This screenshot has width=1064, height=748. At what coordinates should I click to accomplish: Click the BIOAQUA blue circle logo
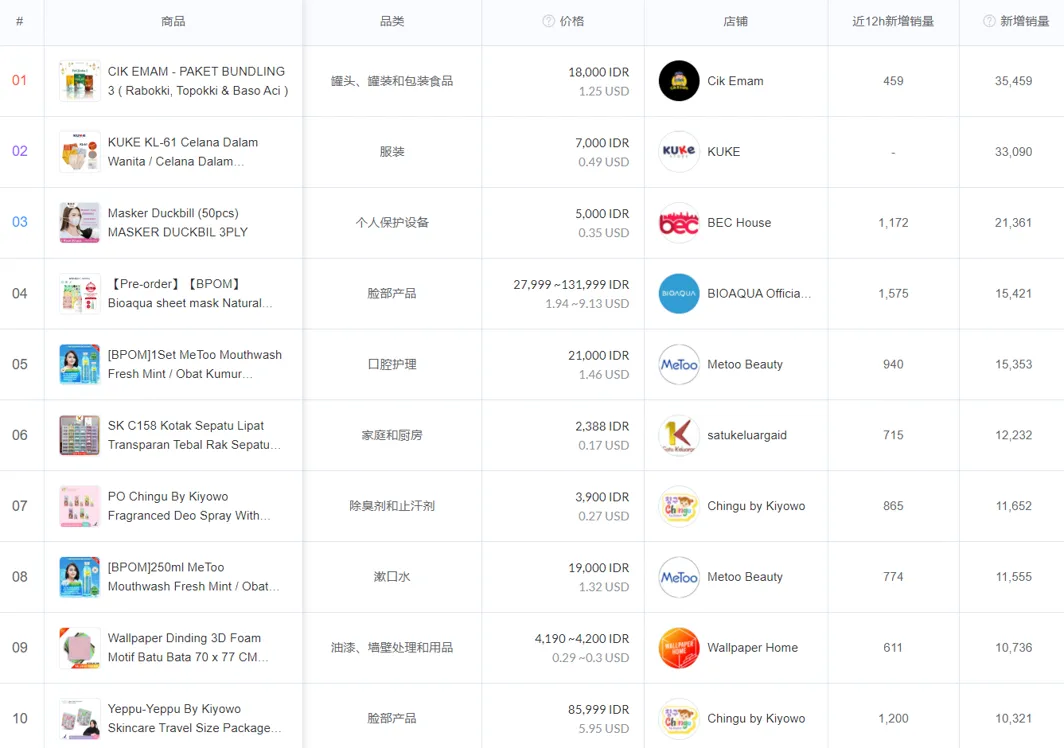click(x=679, y=293)
